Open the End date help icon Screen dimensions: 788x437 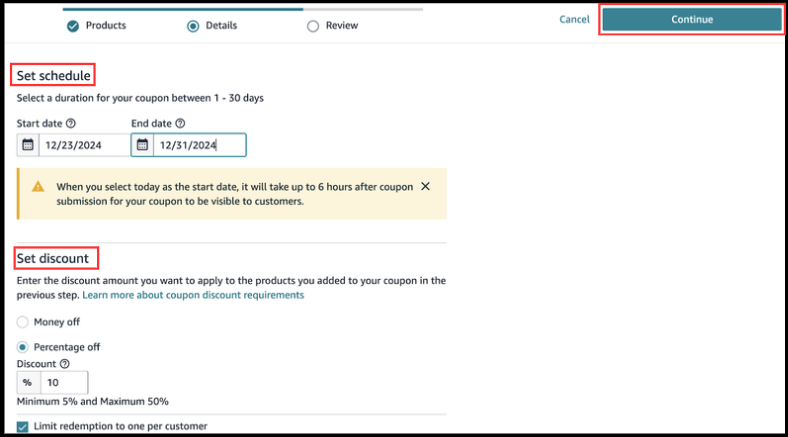click(x=180, y=124)
